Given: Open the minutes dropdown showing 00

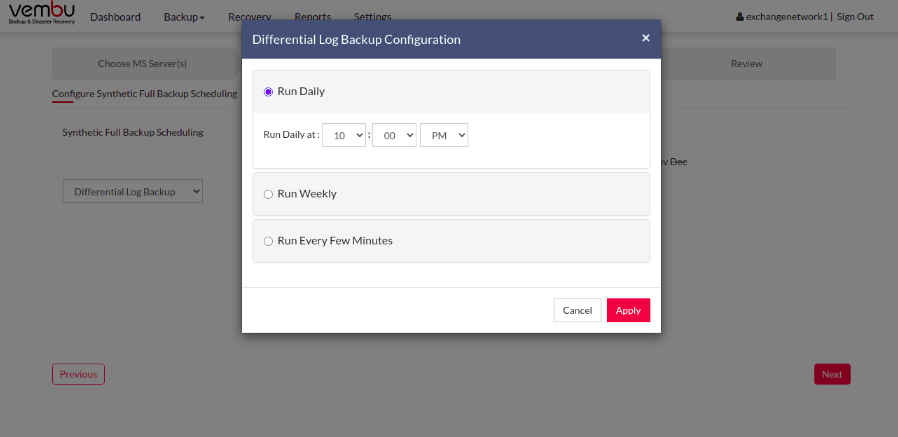Looking at the screenshot, I should click(x=394, y=135).
